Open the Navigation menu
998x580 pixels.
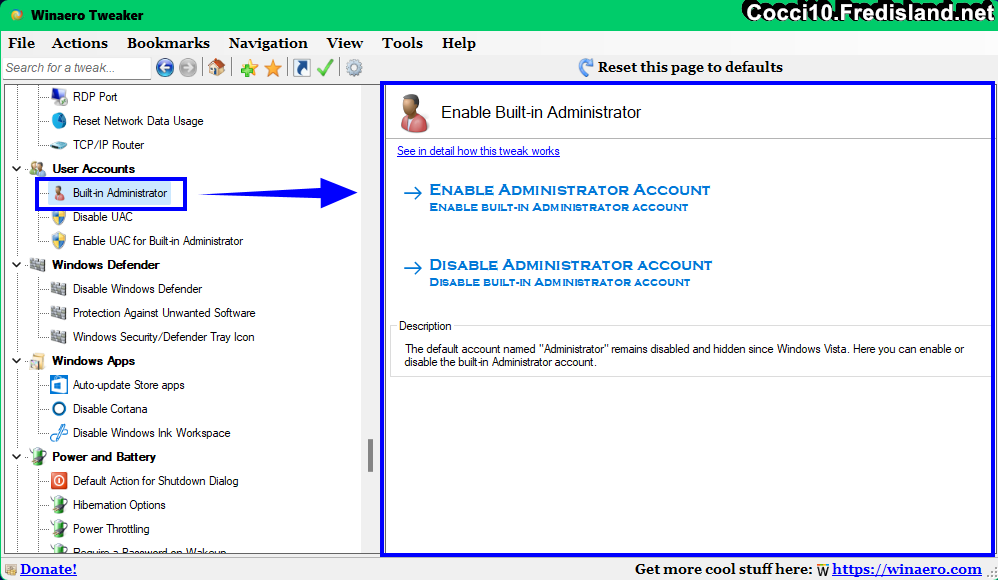pyautogui.click(x=268, y=43)
